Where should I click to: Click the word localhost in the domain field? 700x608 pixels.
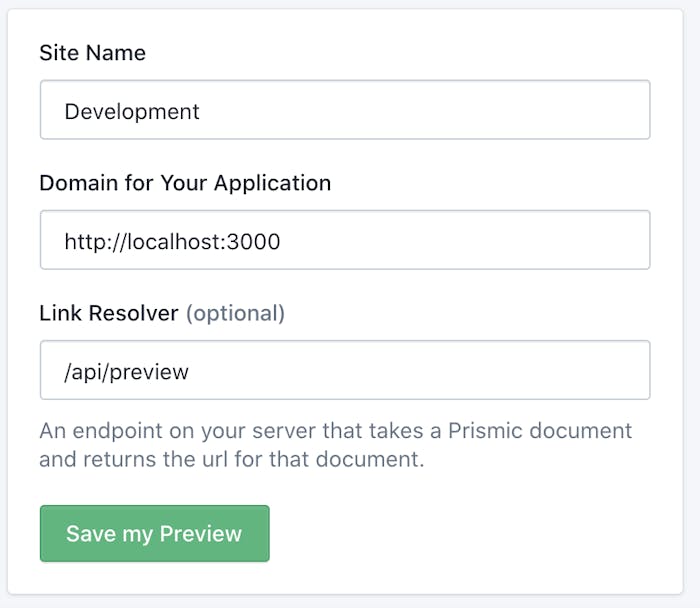coord(173,242)
